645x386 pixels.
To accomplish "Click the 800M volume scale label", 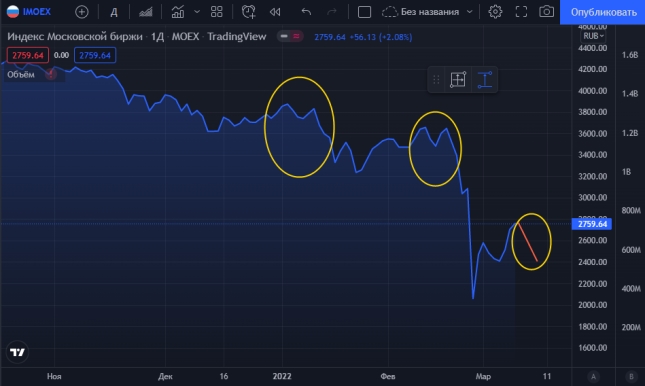I will (631, 210).
